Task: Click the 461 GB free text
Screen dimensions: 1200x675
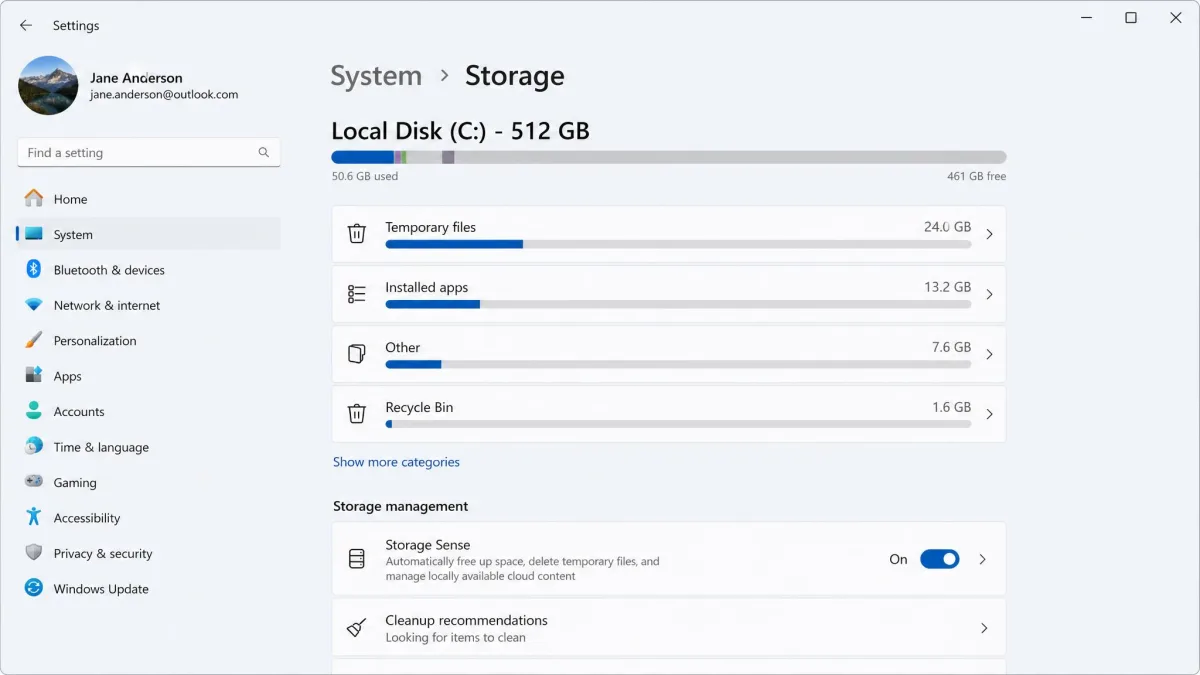Action: tap(976, 176)
